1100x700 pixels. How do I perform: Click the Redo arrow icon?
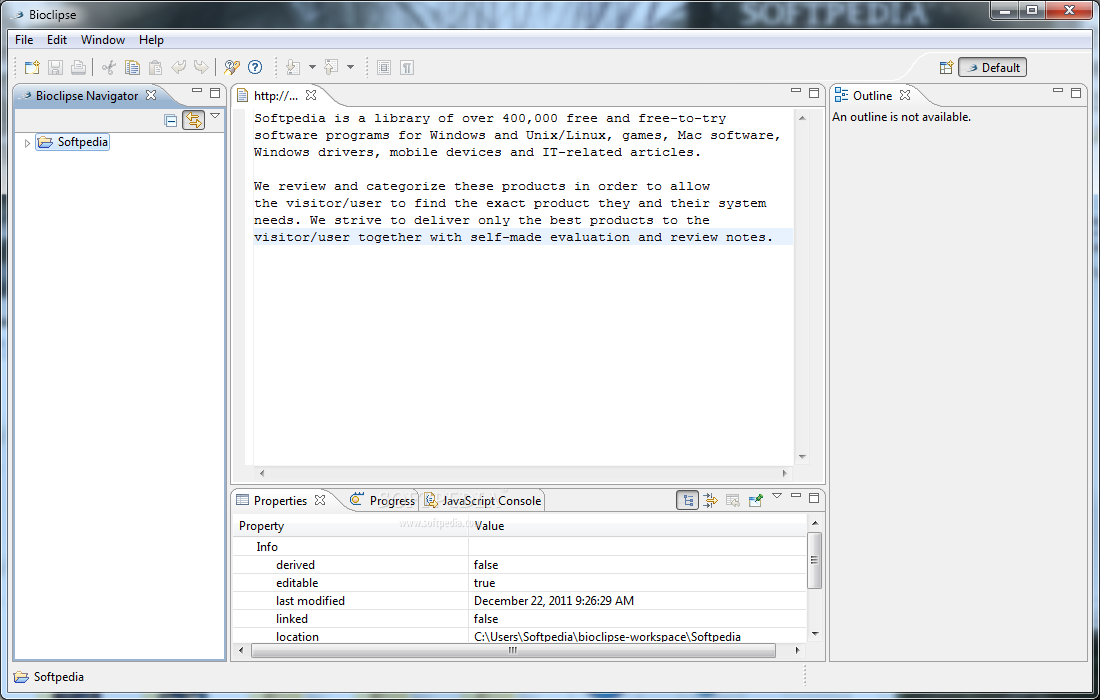point(201,67)
